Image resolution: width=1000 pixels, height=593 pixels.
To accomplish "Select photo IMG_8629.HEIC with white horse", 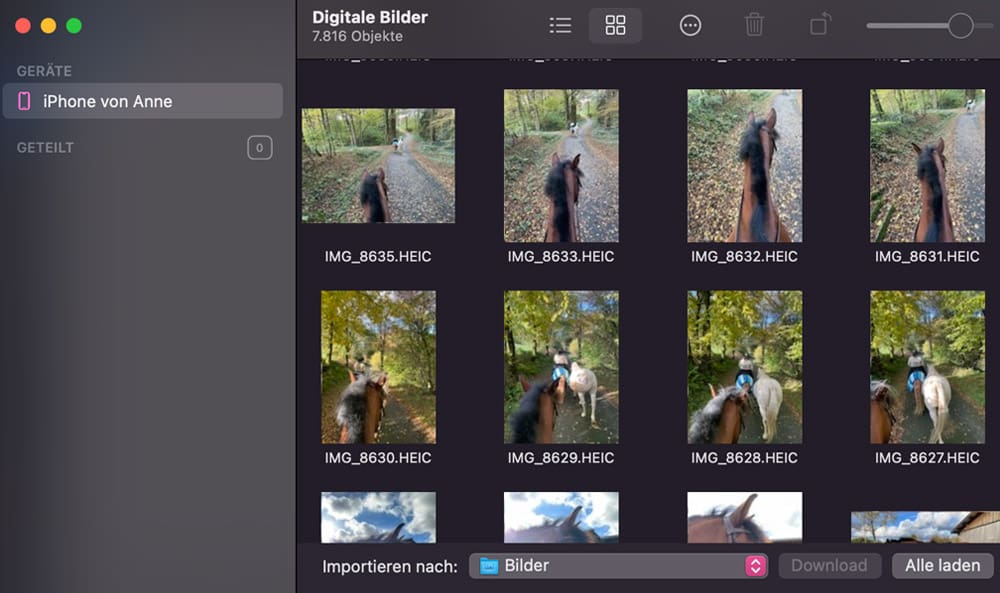I will pos(561,367).
